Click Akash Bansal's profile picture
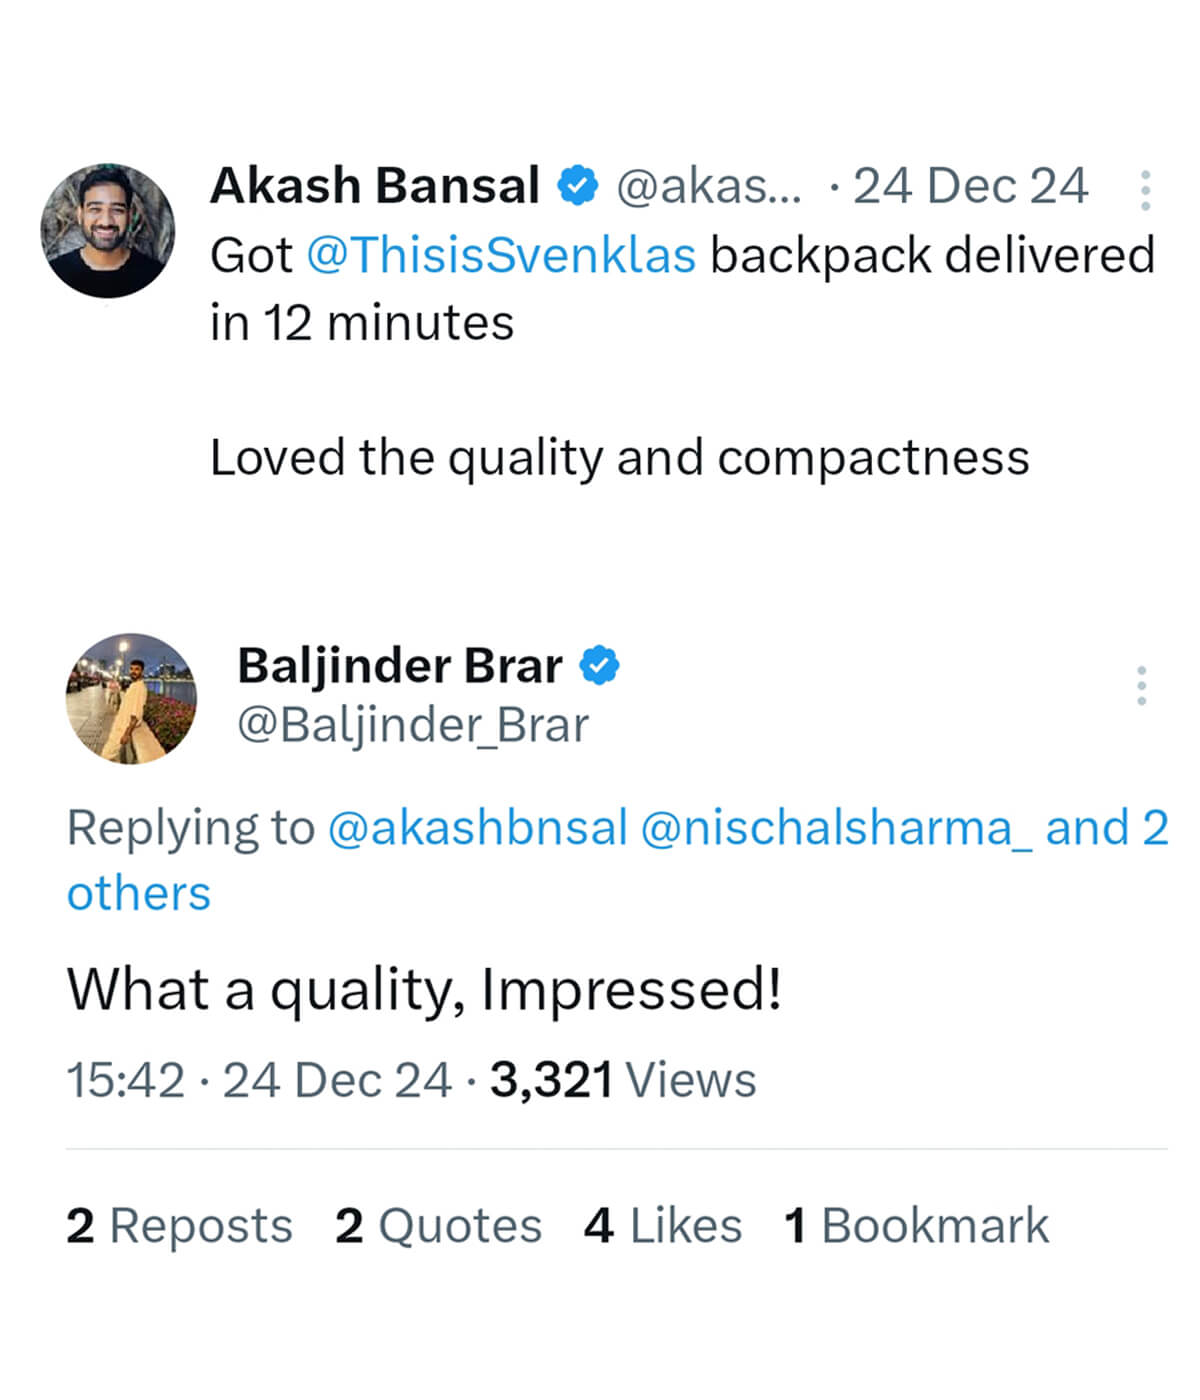 tap(108, 231)
